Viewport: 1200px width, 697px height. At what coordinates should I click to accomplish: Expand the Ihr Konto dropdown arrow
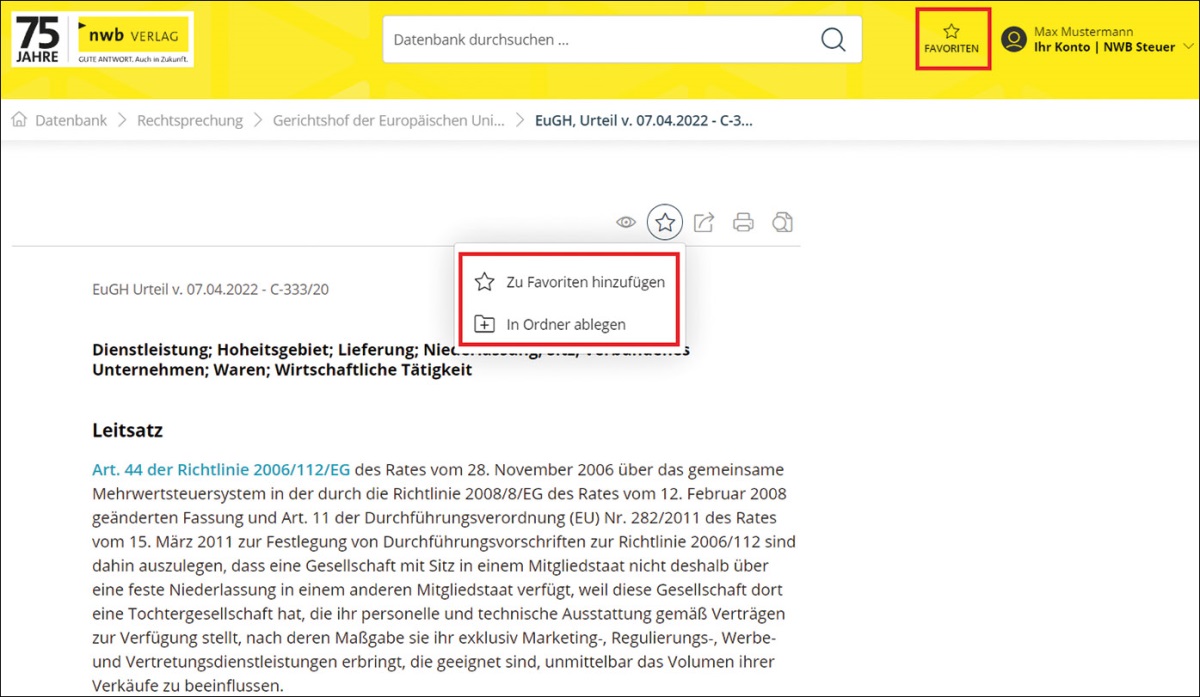(x=1188, y=47)
